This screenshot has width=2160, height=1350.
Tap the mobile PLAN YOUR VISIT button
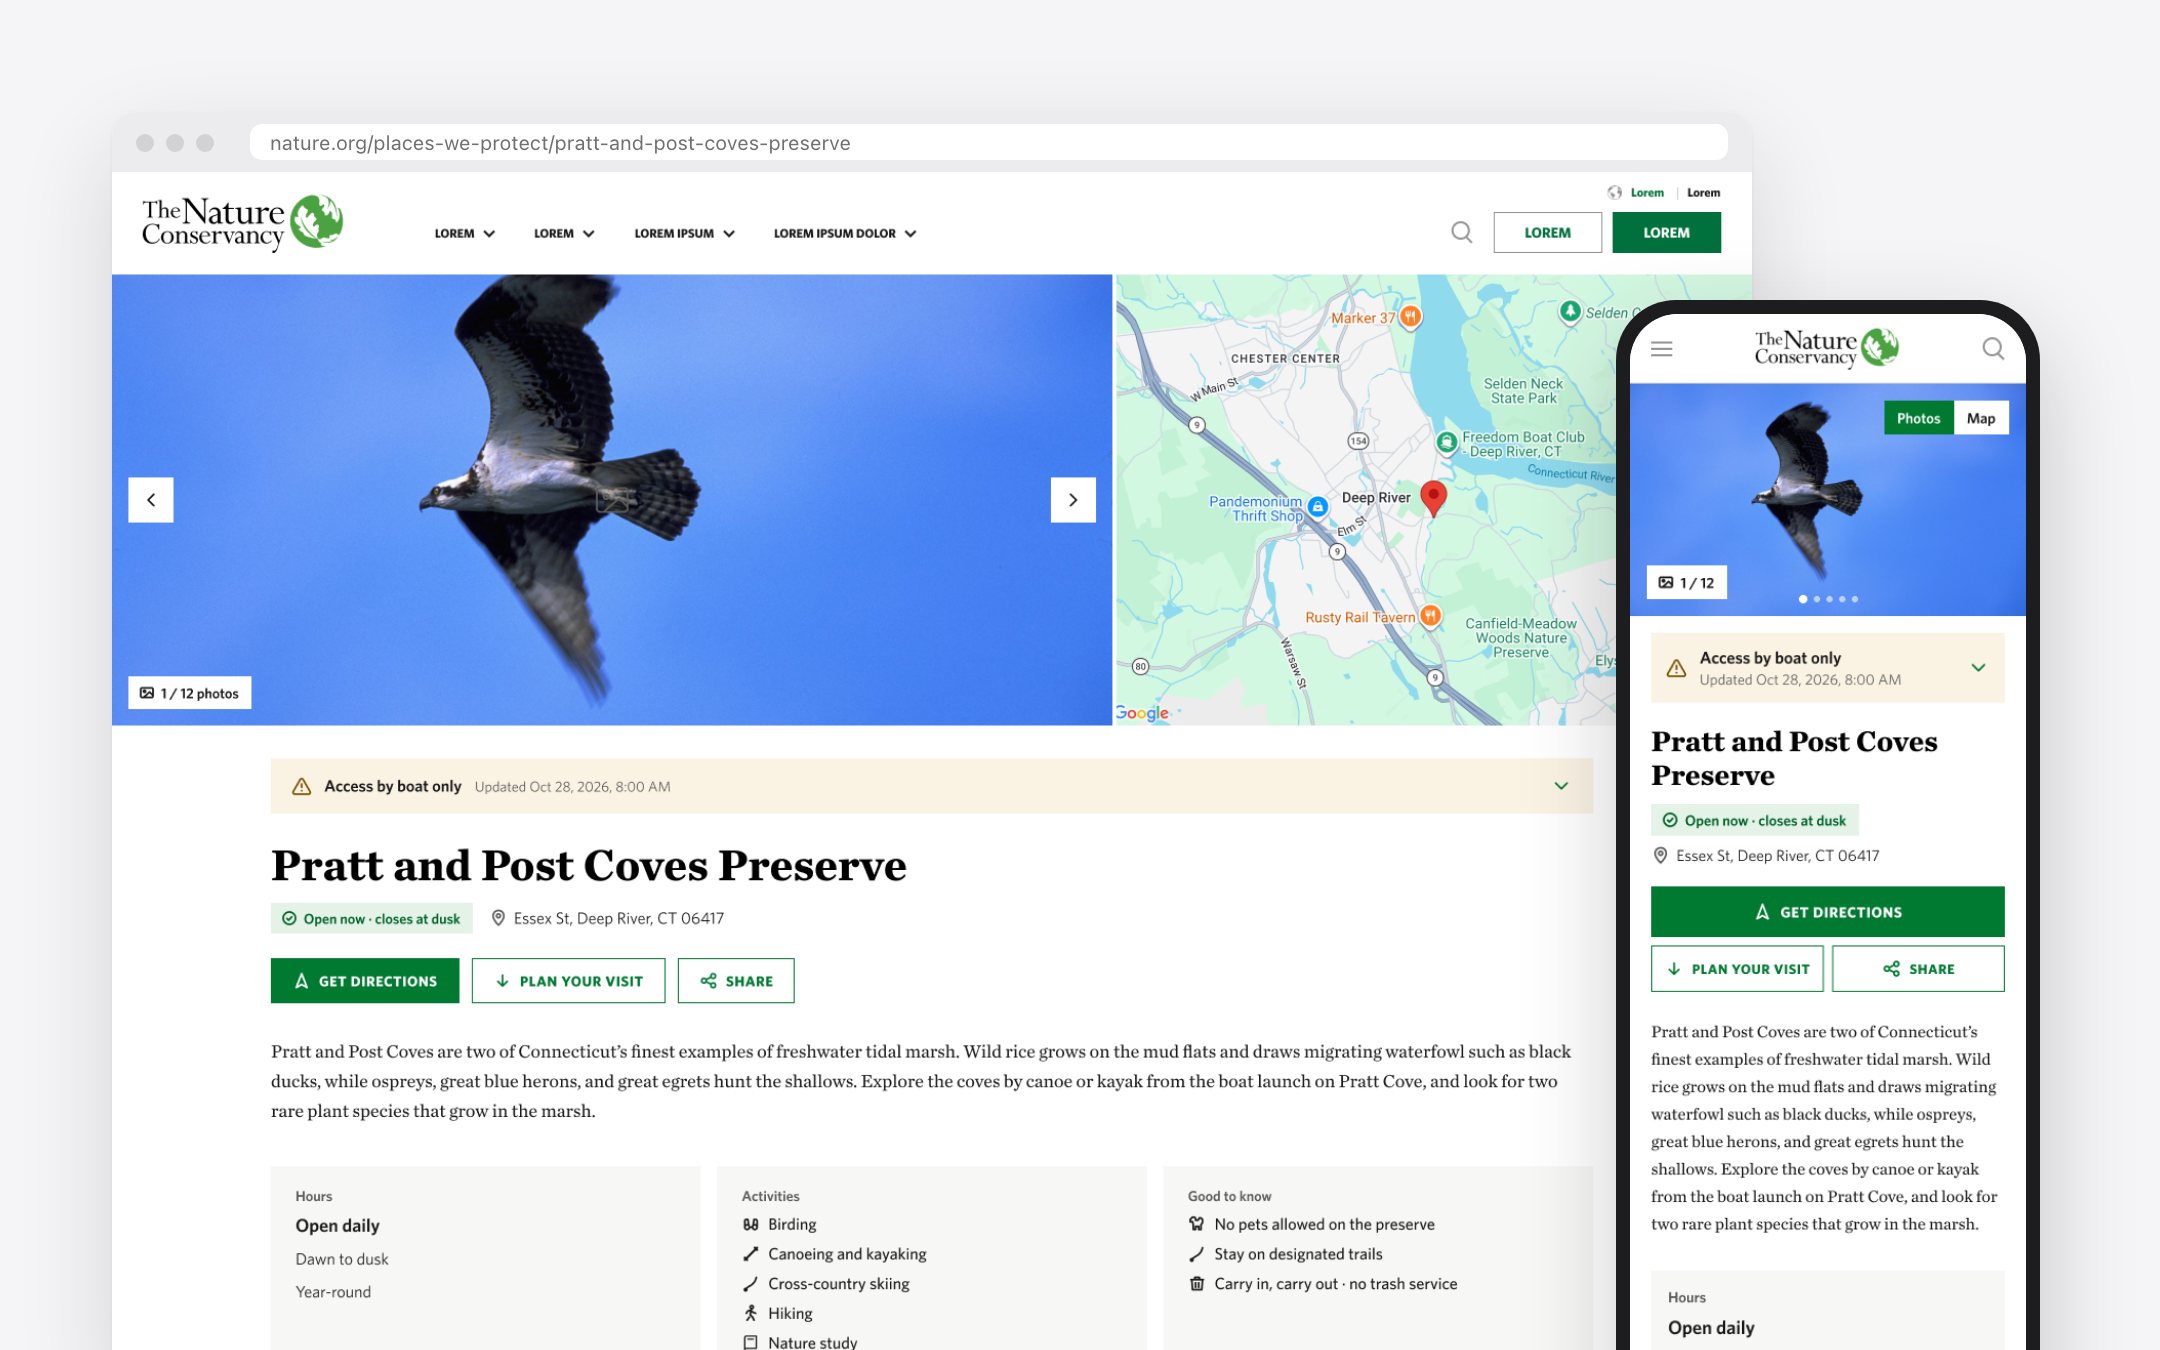(1737, 968)
